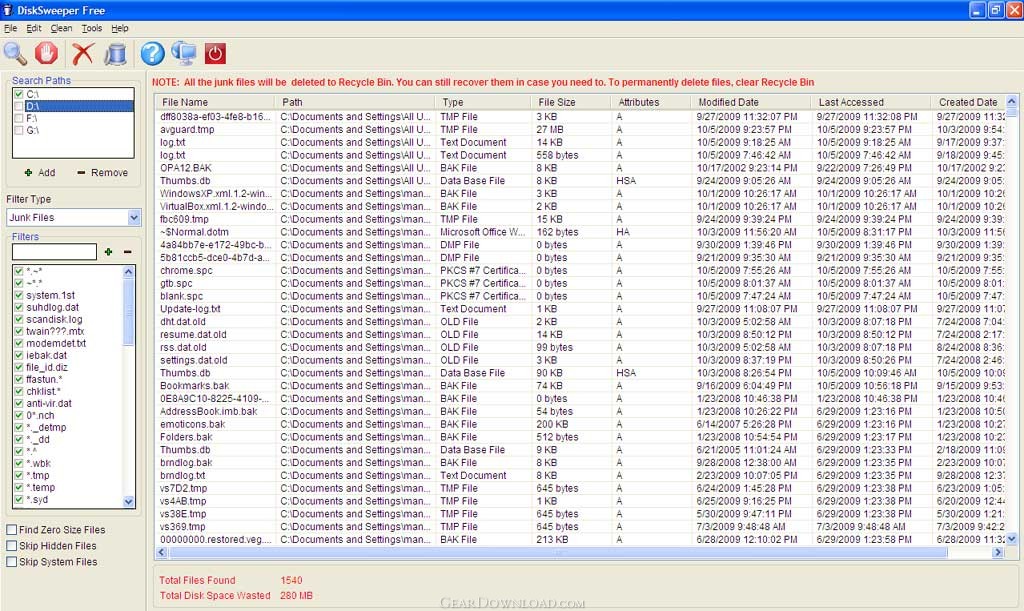This screenshot has height=611, width=1024.
Task: Add a new search path
Action: [40, 173]
